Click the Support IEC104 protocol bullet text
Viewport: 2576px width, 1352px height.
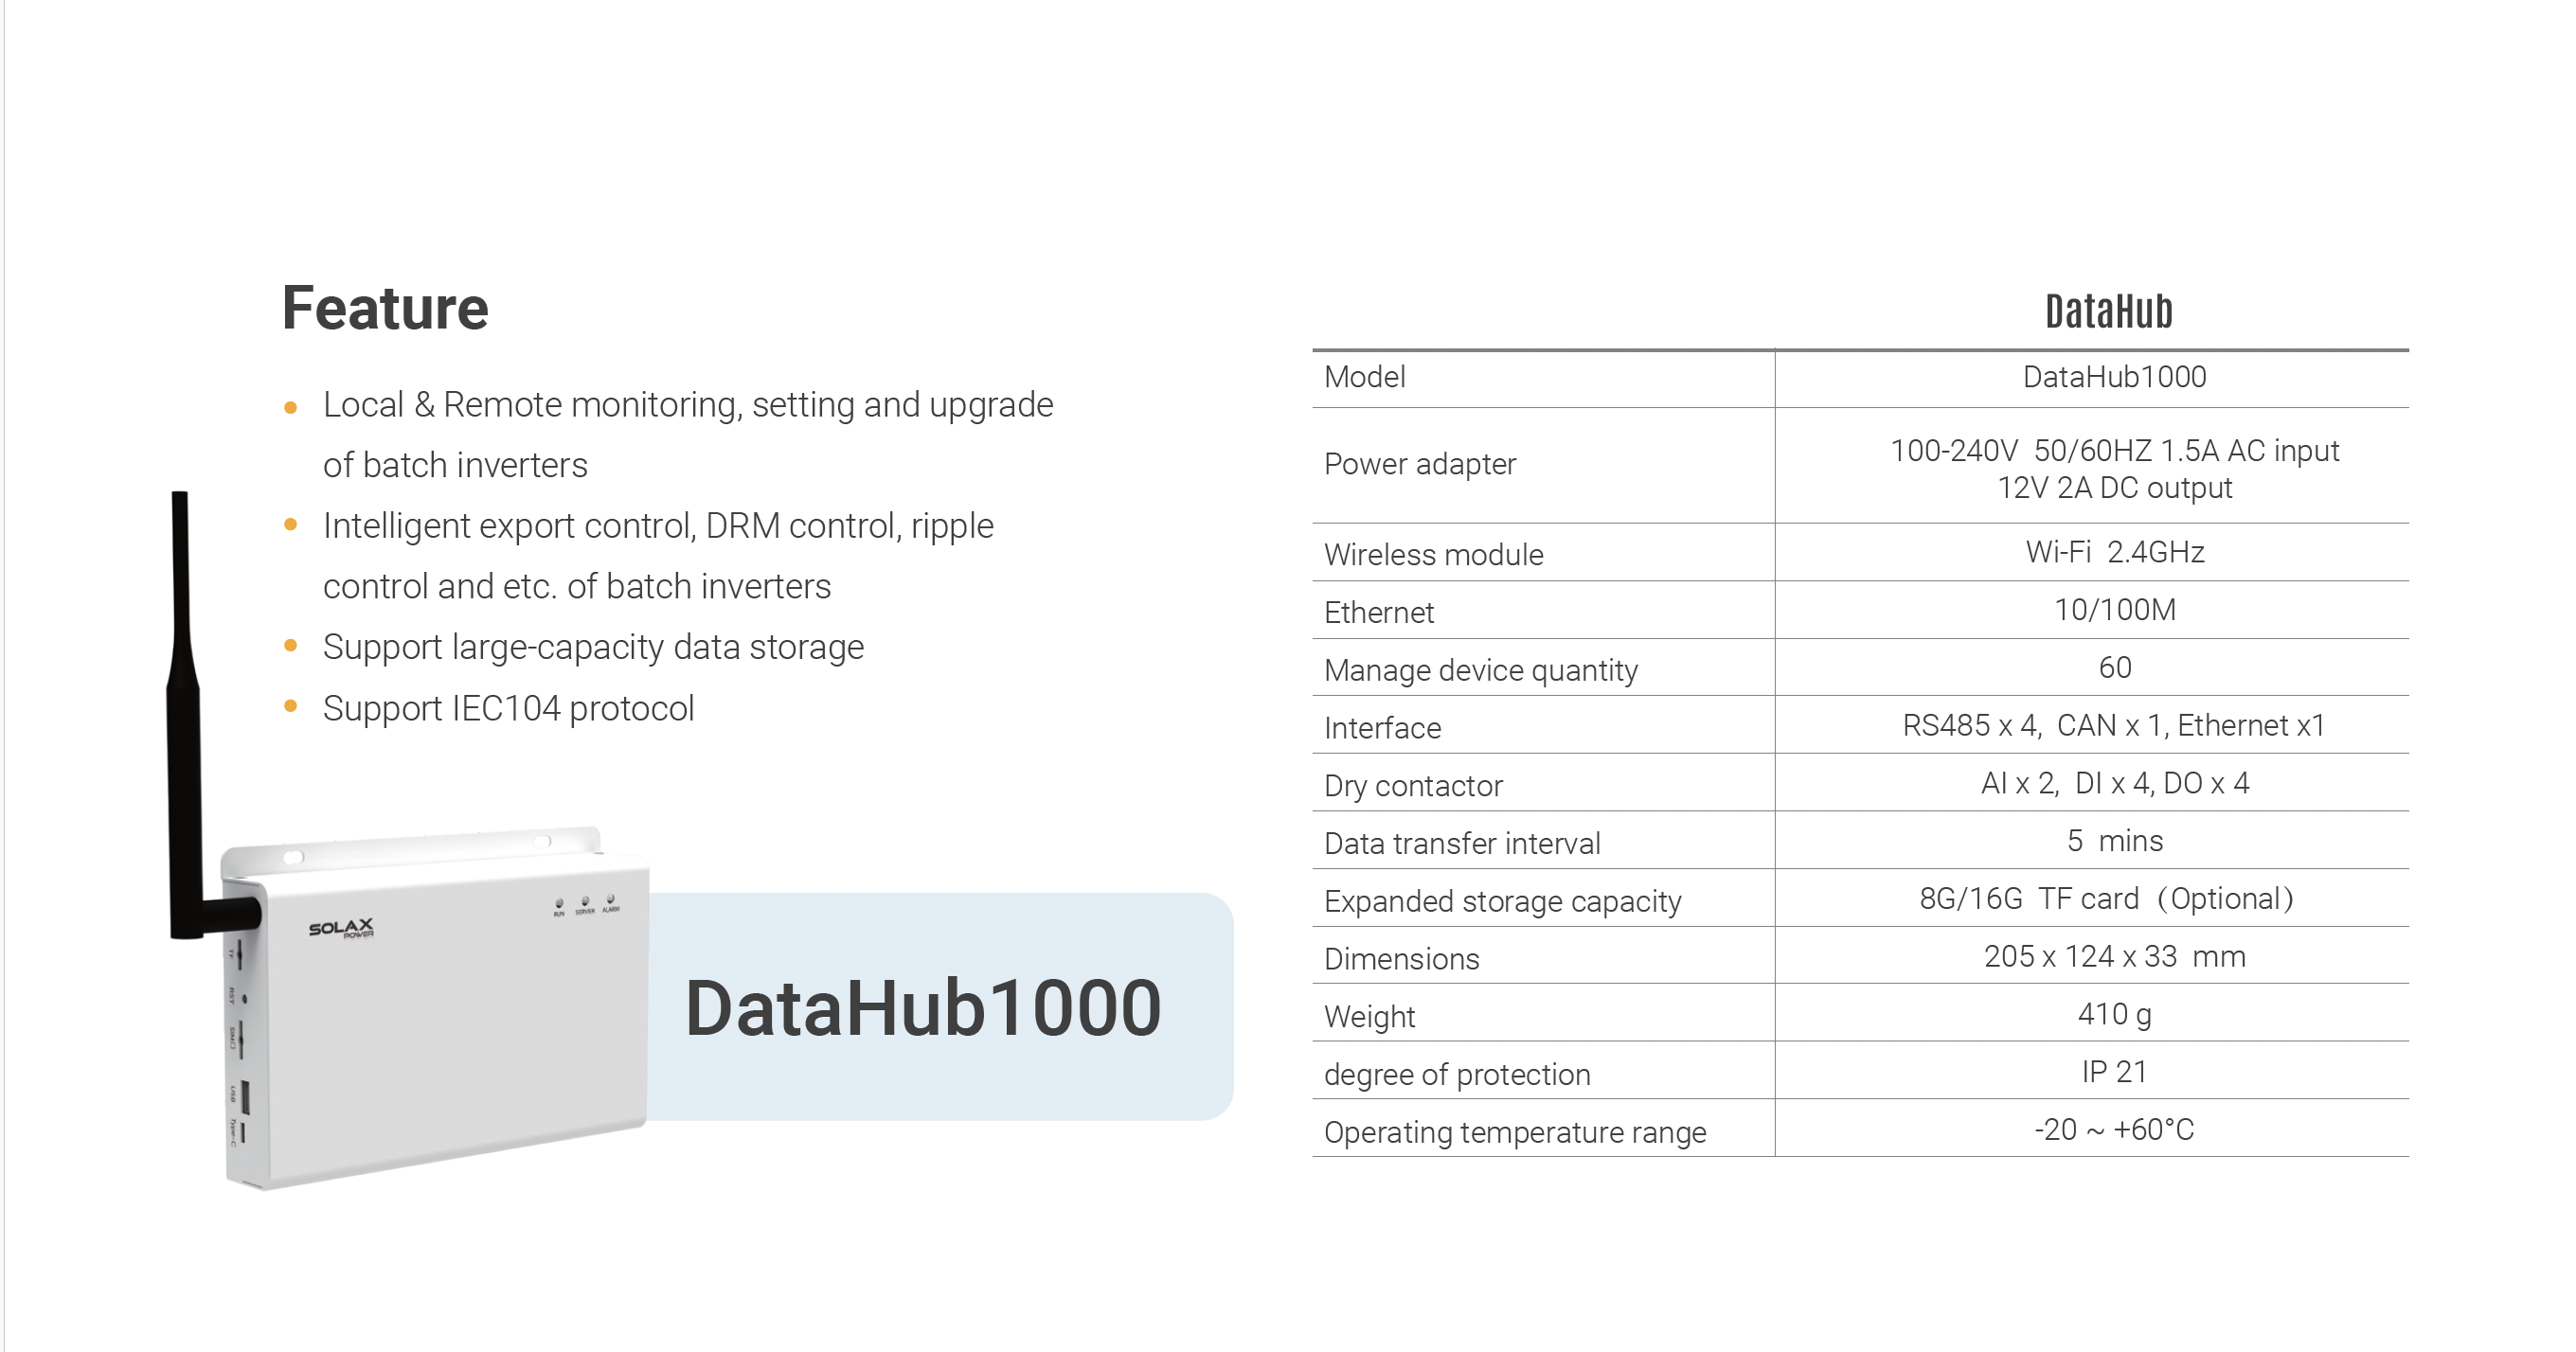pos(508,708)
